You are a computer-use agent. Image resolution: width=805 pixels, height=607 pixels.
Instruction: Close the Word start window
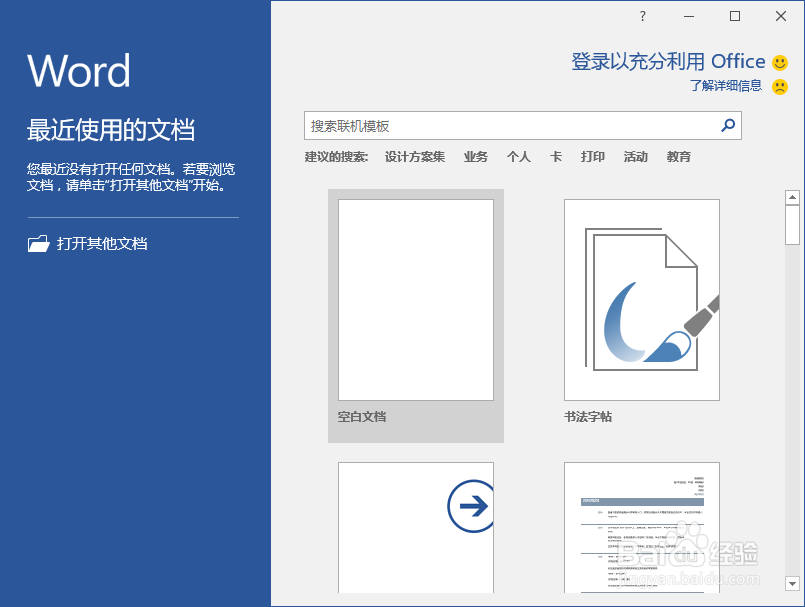point(781,16)
